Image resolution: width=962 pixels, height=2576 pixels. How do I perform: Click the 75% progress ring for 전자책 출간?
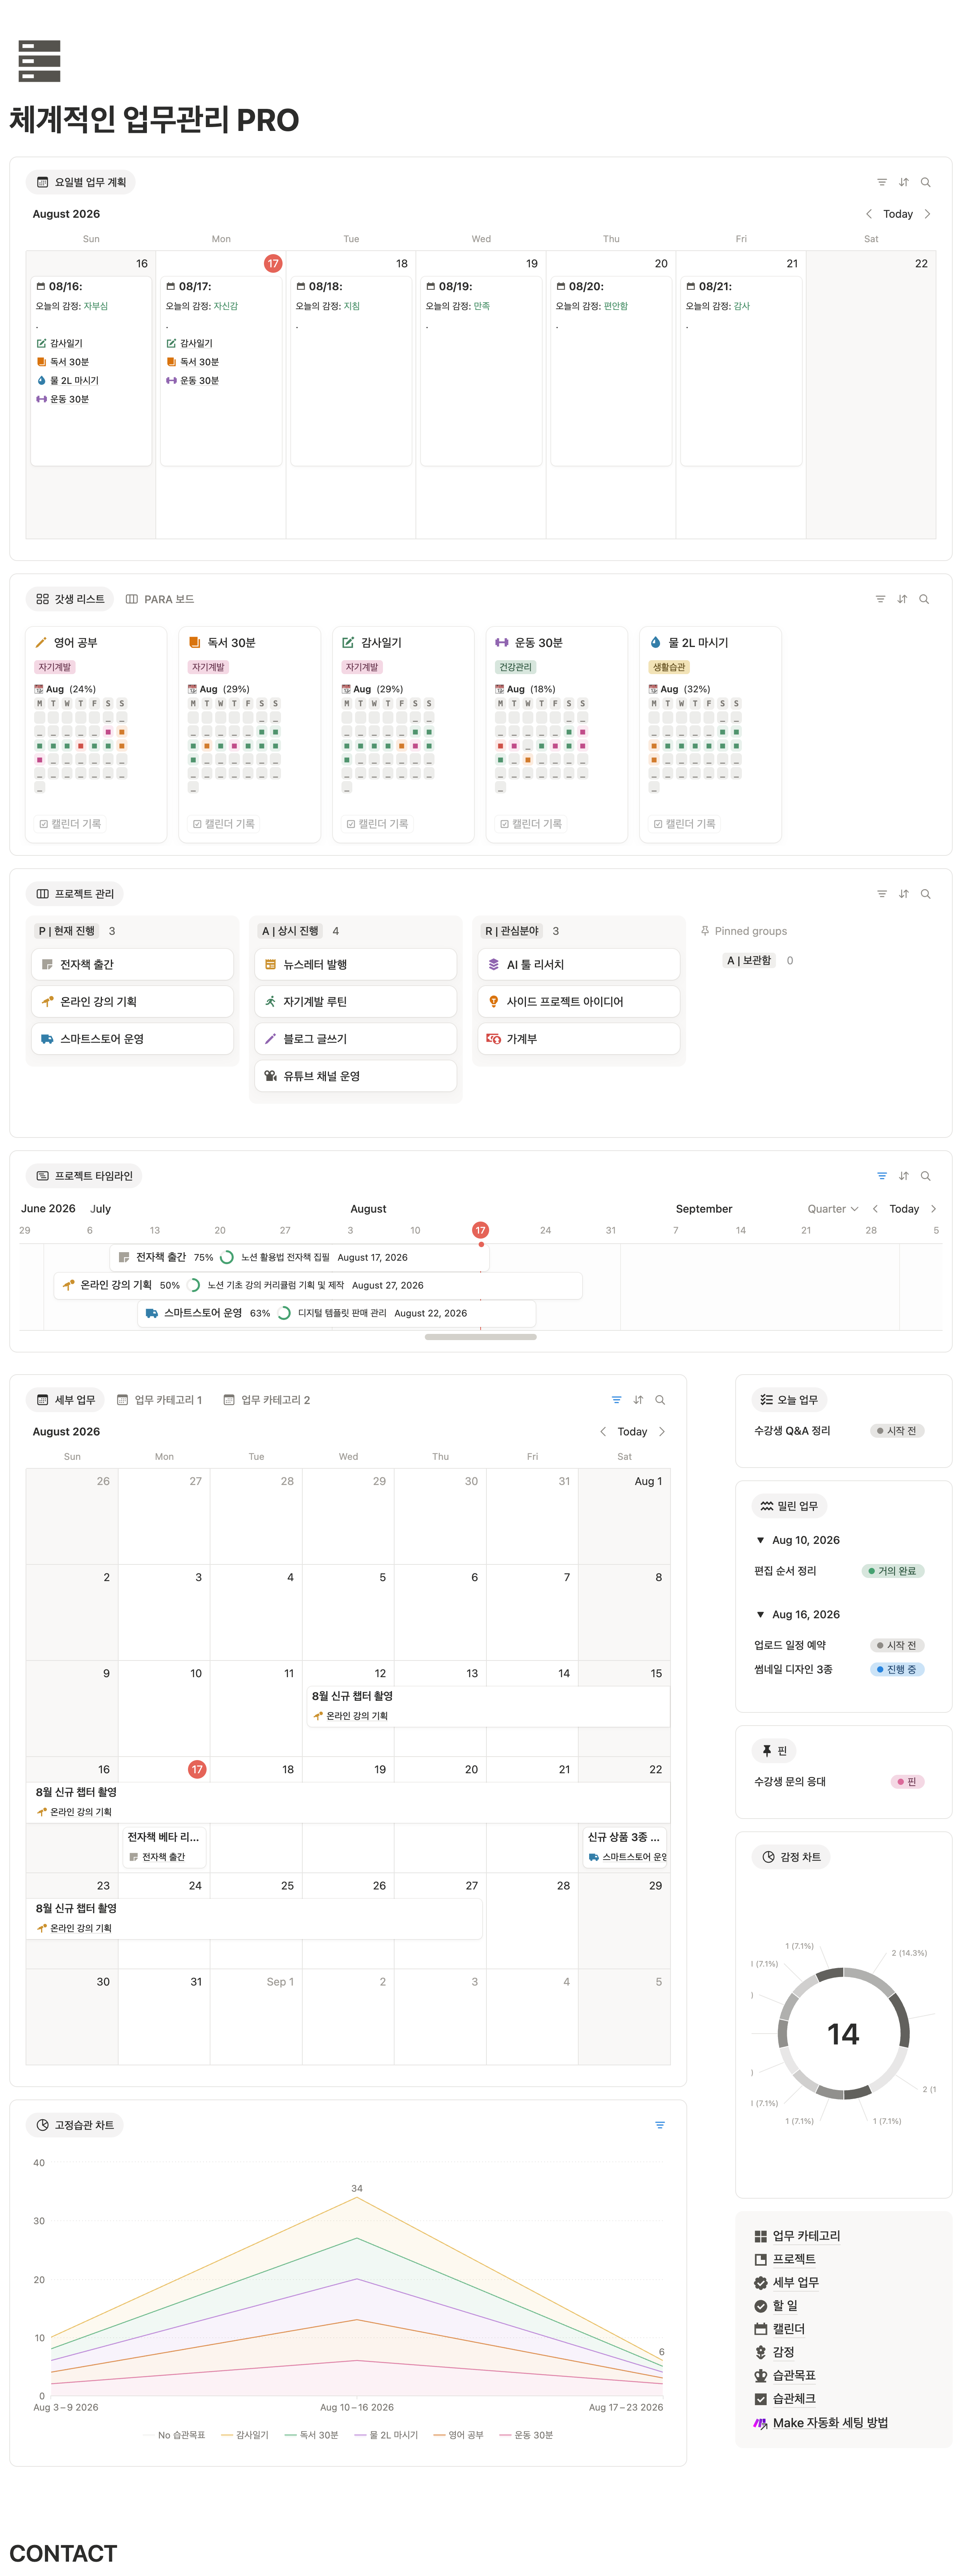[x=227, y=1257]
